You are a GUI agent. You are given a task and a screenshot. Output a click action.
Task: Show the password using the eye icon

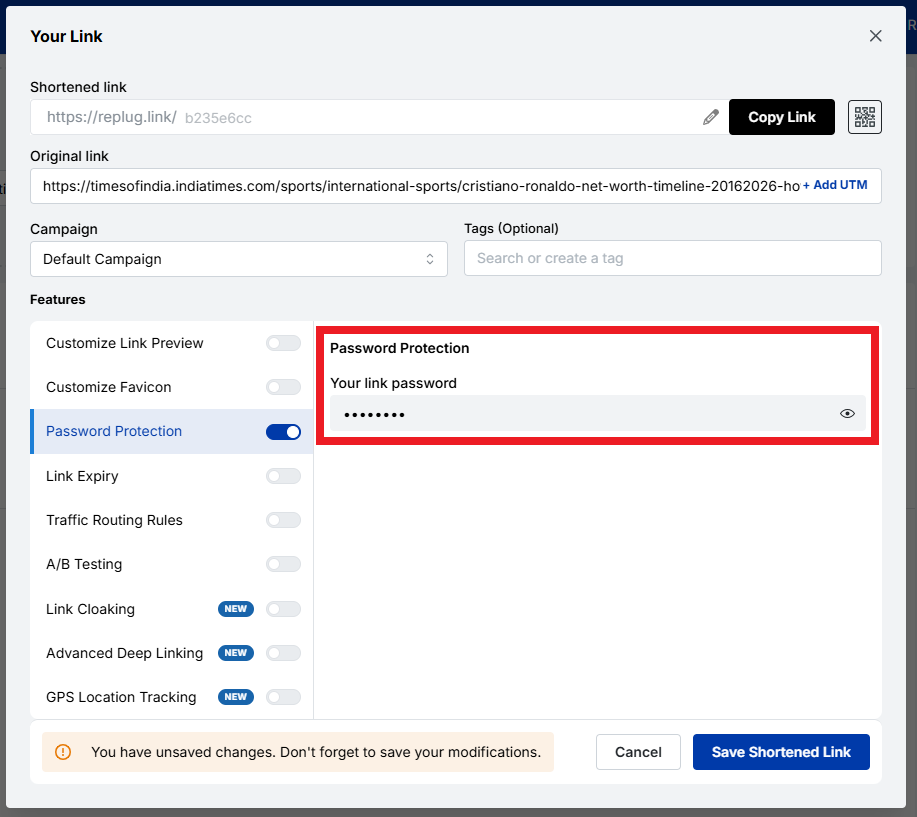(x=847, y=413)
